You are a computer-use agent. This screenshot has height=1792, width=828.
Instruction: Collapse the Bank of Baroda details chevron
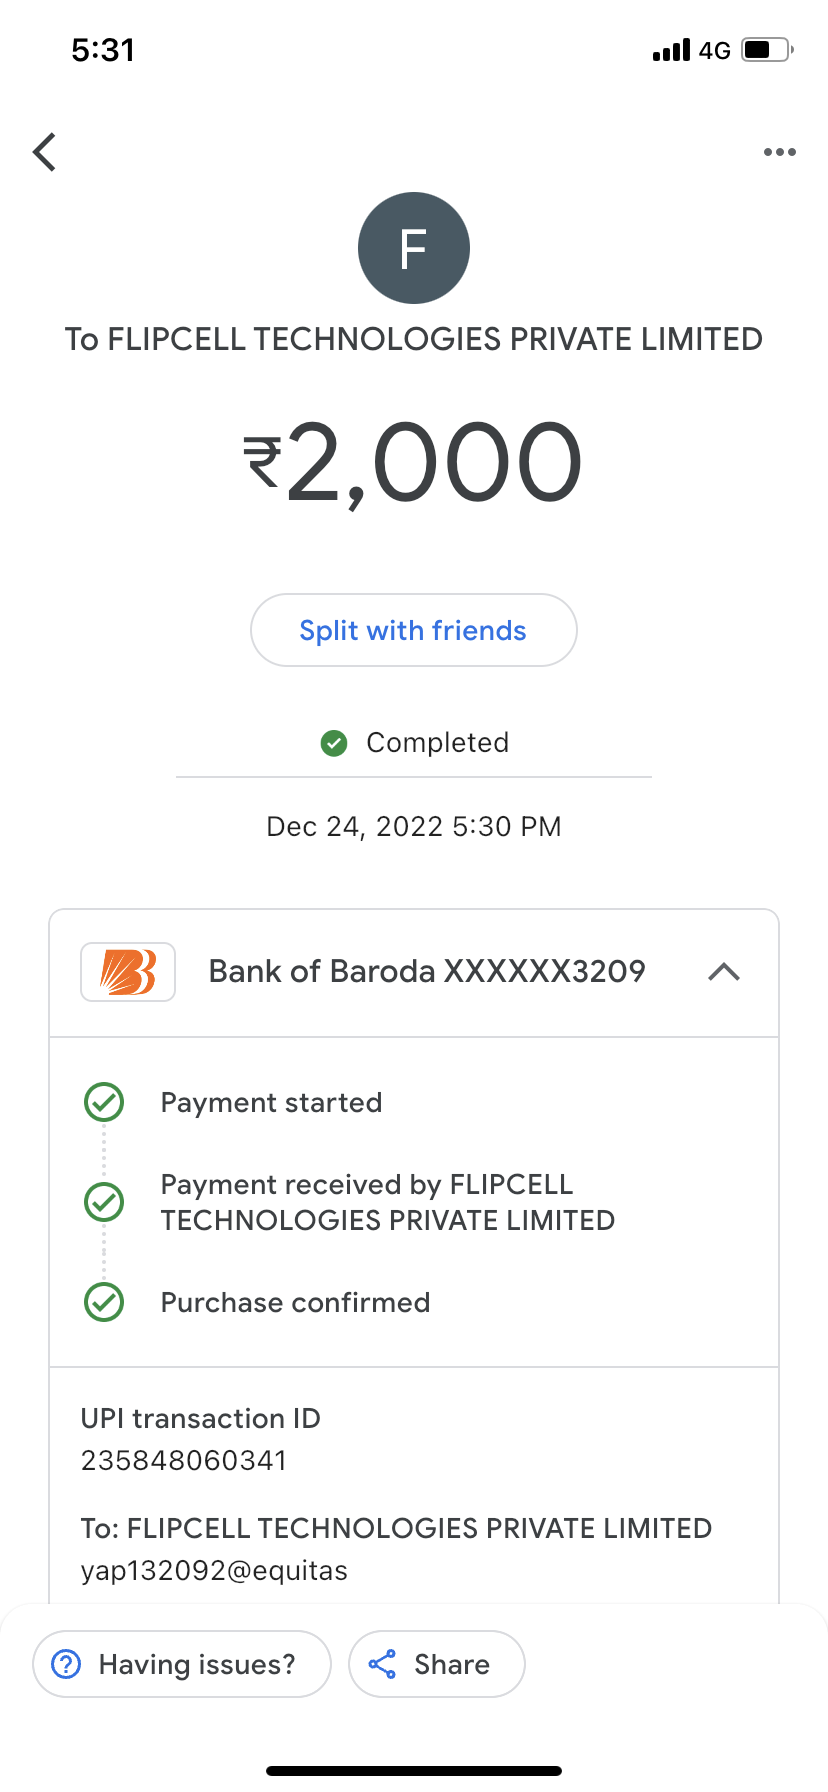tap(724, 972)
